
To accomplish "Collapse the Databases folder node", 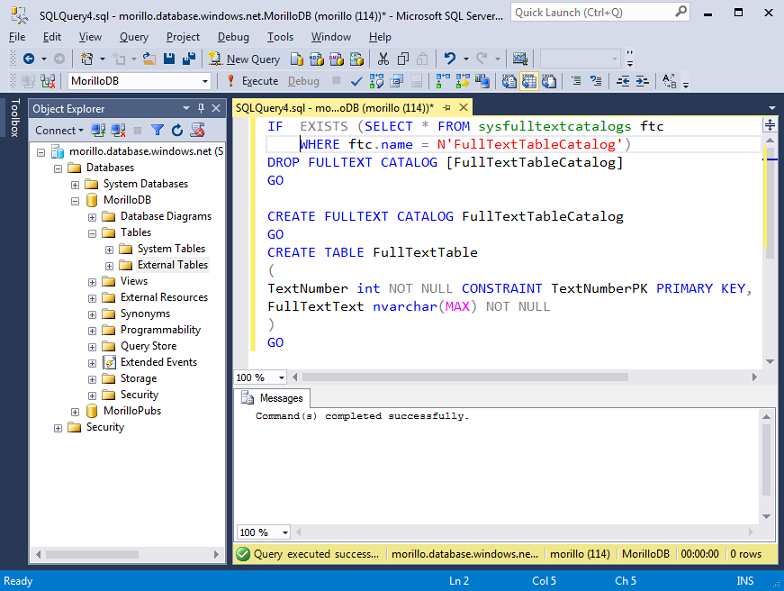I will point(58,168).
